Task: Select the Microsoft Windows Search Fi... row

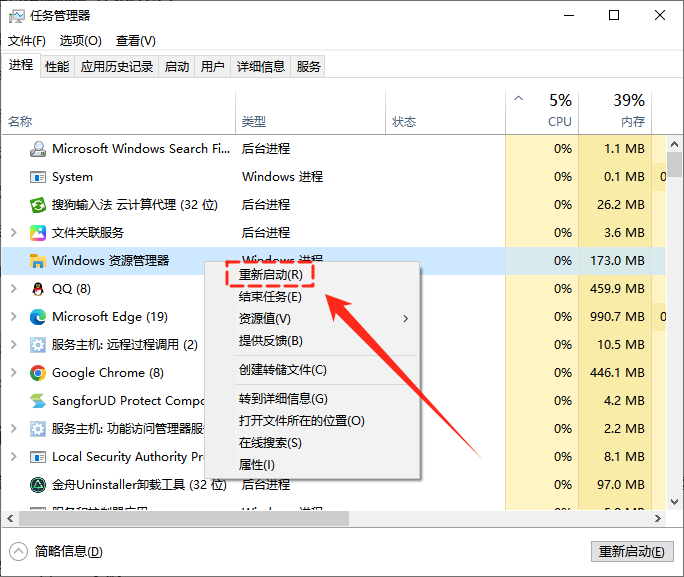Action: point(334,149)
